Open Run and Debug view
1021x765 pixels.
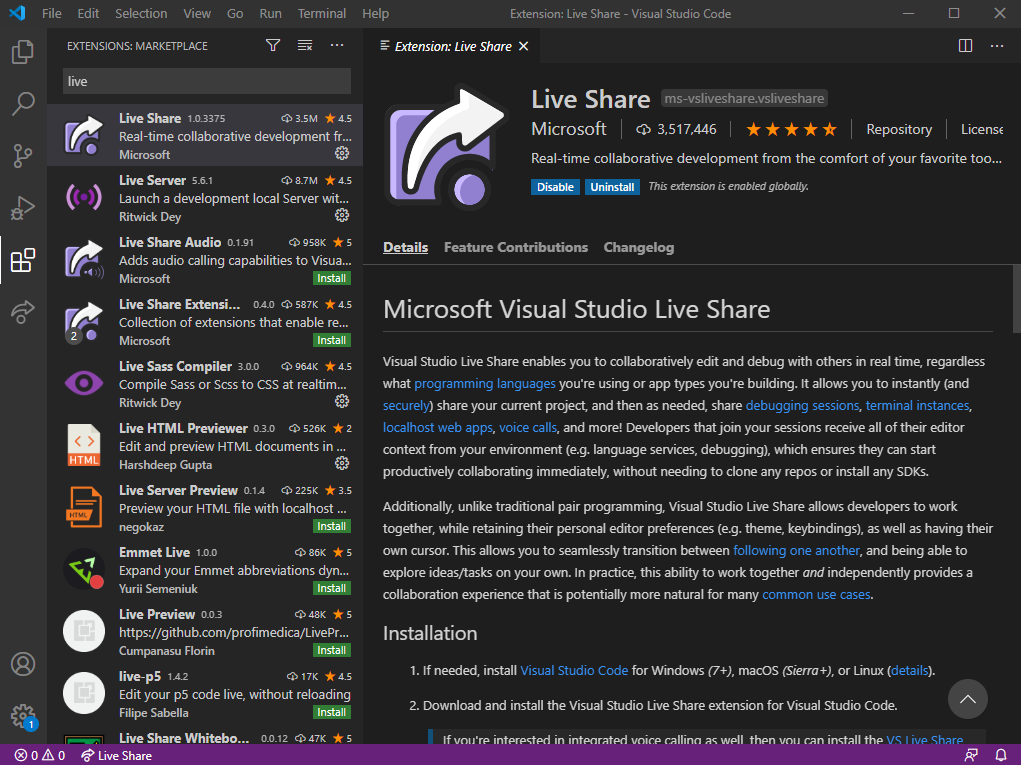[x=23, y=208]
